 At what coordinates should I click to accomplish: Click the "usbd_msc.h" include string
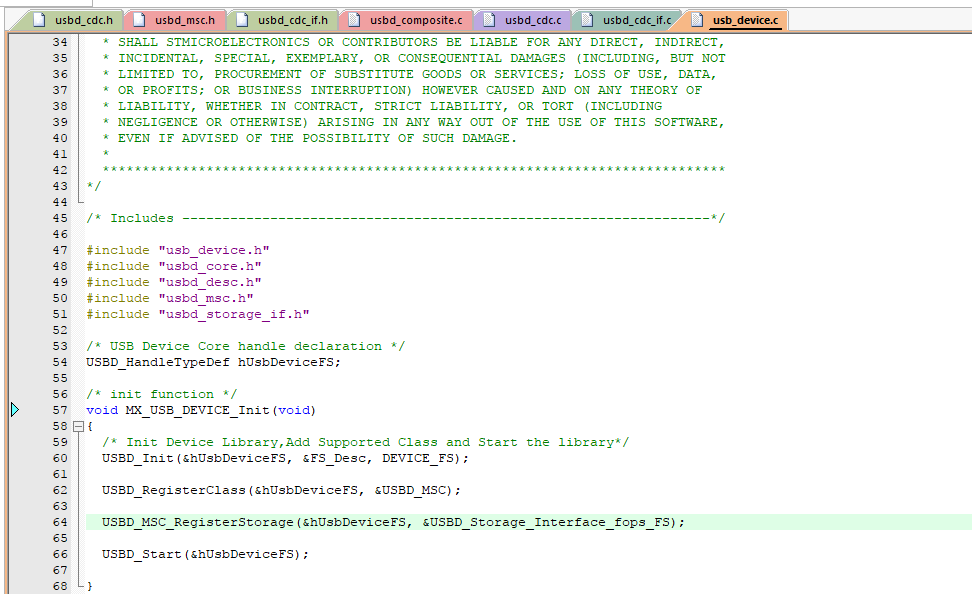click(x=206, y=299)
